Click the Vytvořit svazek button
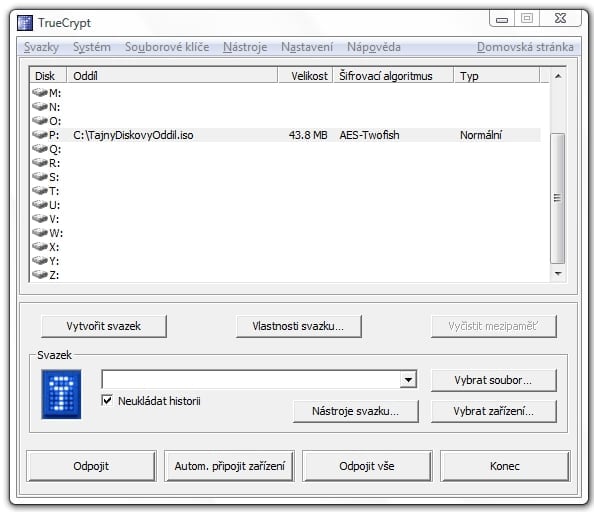The width and height of the screenshot is (594, 512). tap(104, 326)
